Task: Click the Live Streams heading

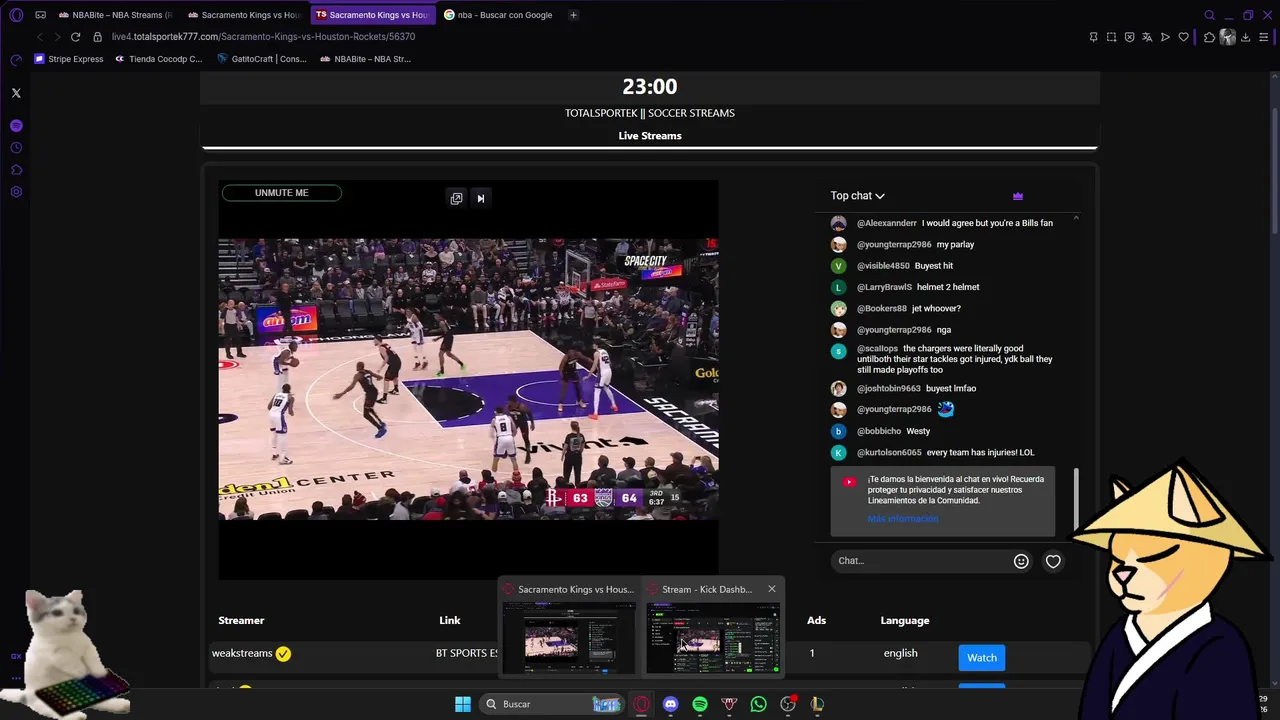Action: [650, 136]
